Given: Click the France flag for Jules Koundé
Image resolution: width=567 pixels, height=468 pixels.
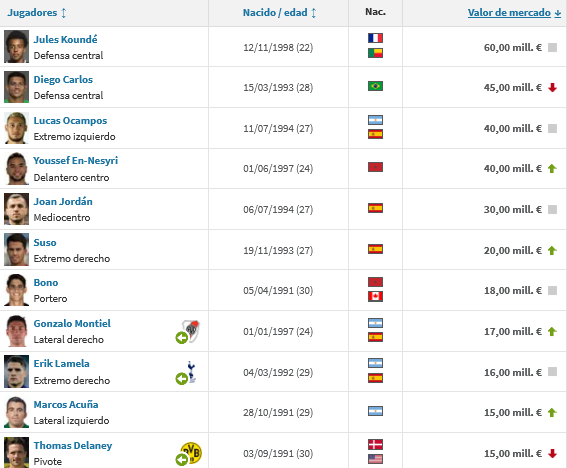Looking at the screenshot, I should pyautogui.click(x=375, y=38).
